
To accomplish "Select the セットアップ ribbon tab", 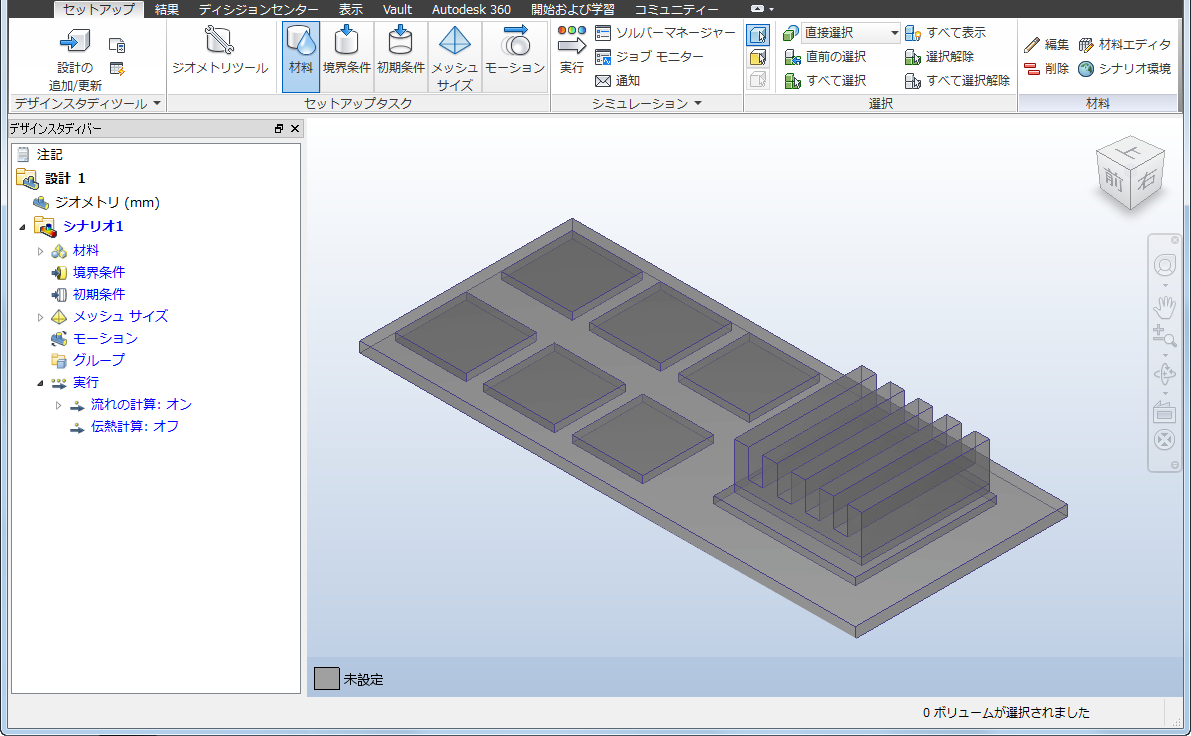I will pyautogui.click(x=99, y=9).
